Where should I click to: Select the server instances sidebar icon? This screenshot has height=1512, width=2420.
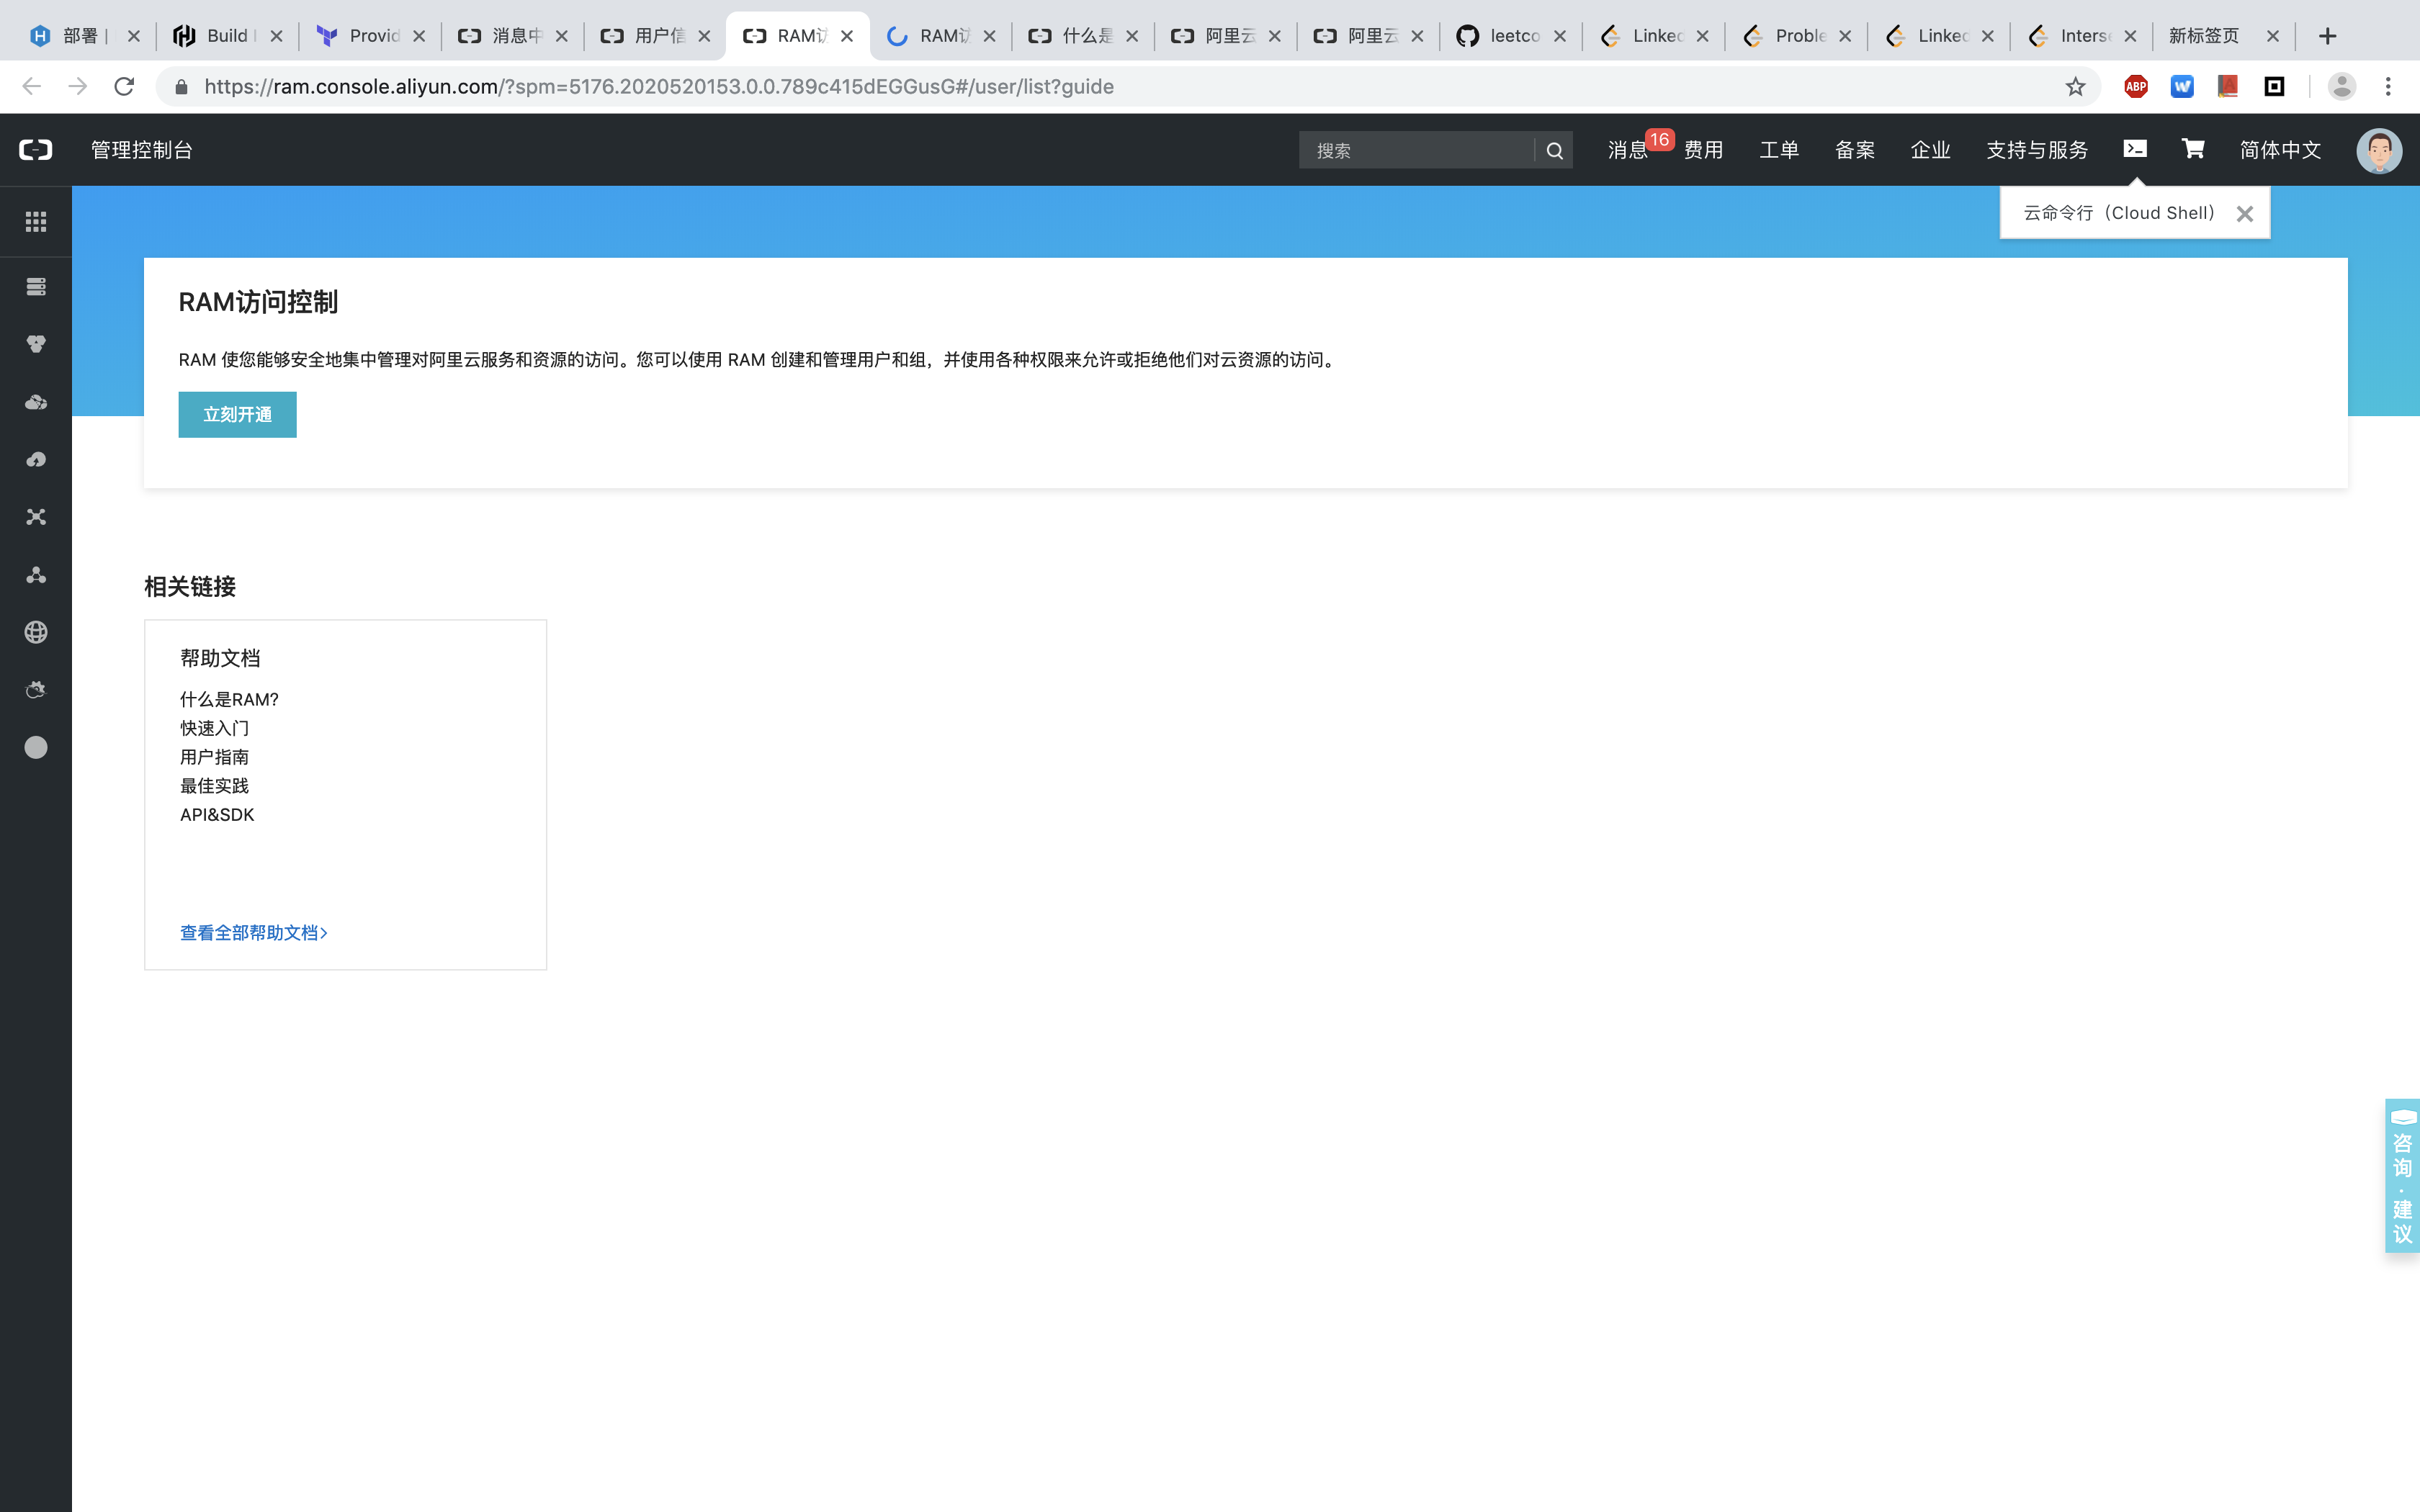pyautogui.click(x=36, y=286)
